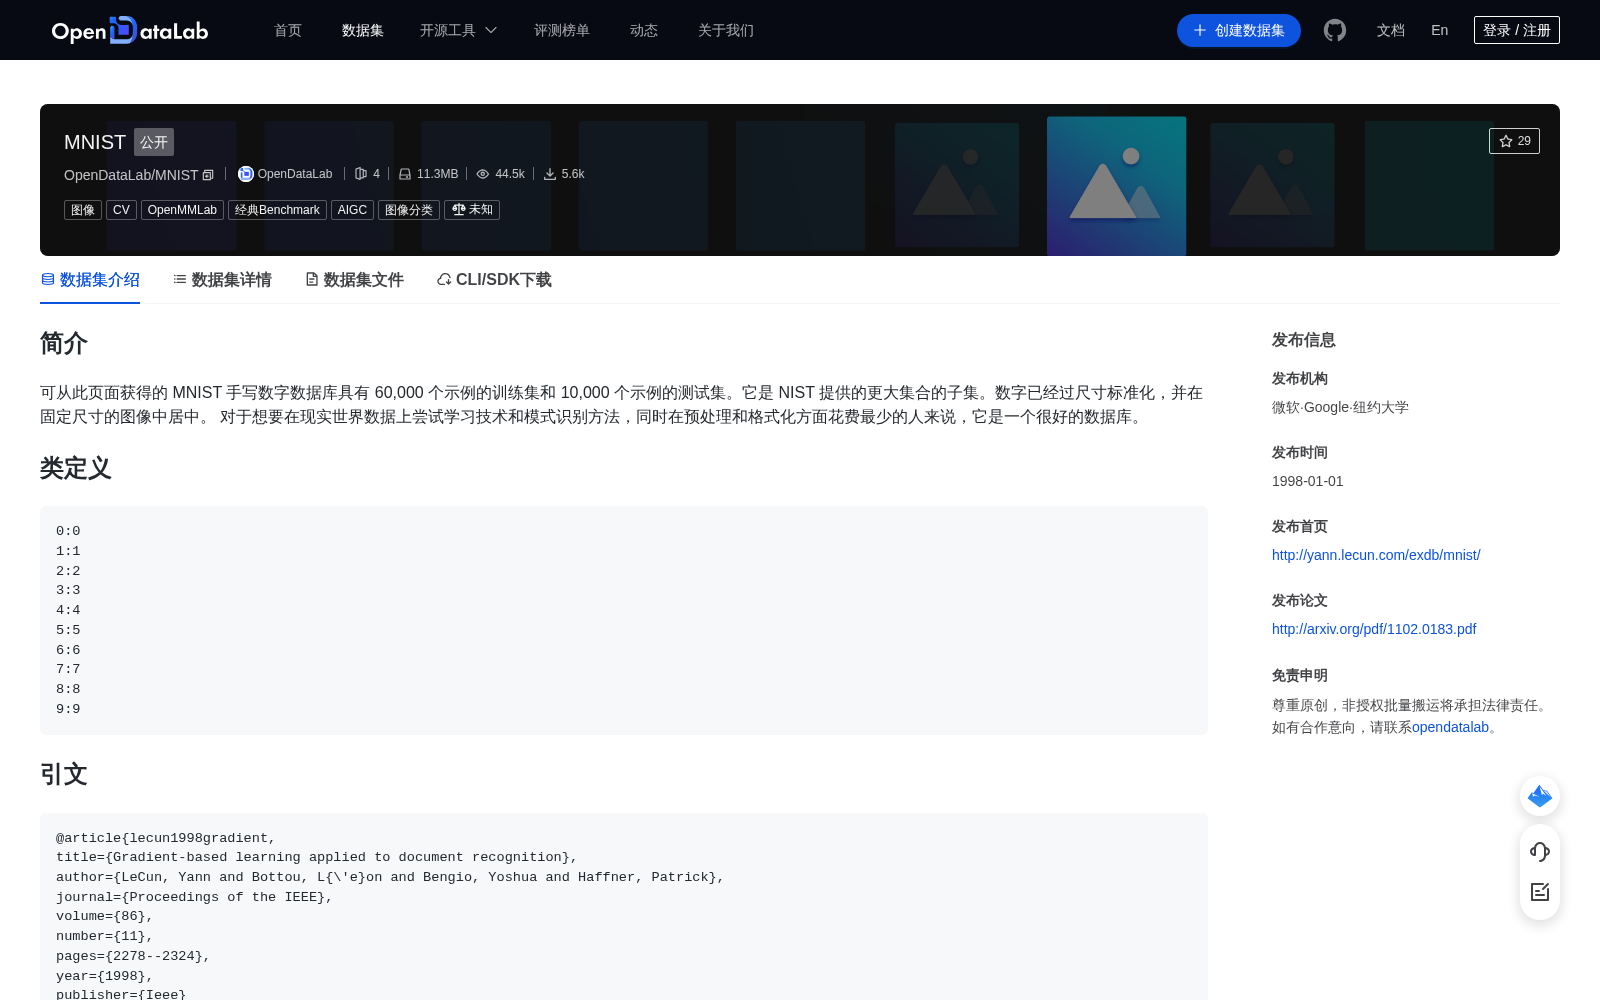The image size is (1600, 1000).
Task: Open 评测榜单 in navigation
Action: 562,30
